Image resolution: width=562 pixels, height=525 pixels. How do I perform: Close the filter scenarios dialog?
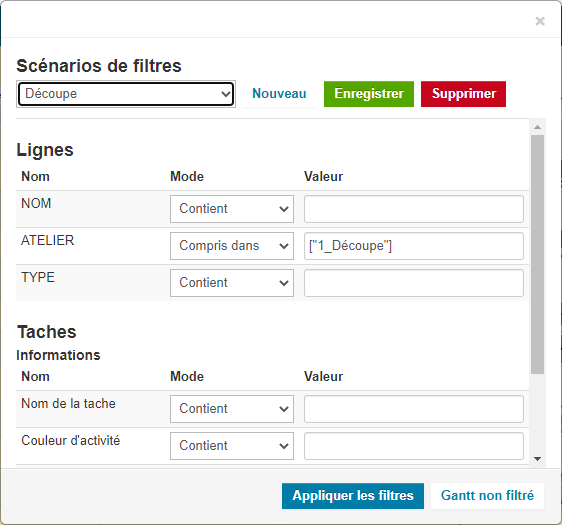click(x=540, y=21)
